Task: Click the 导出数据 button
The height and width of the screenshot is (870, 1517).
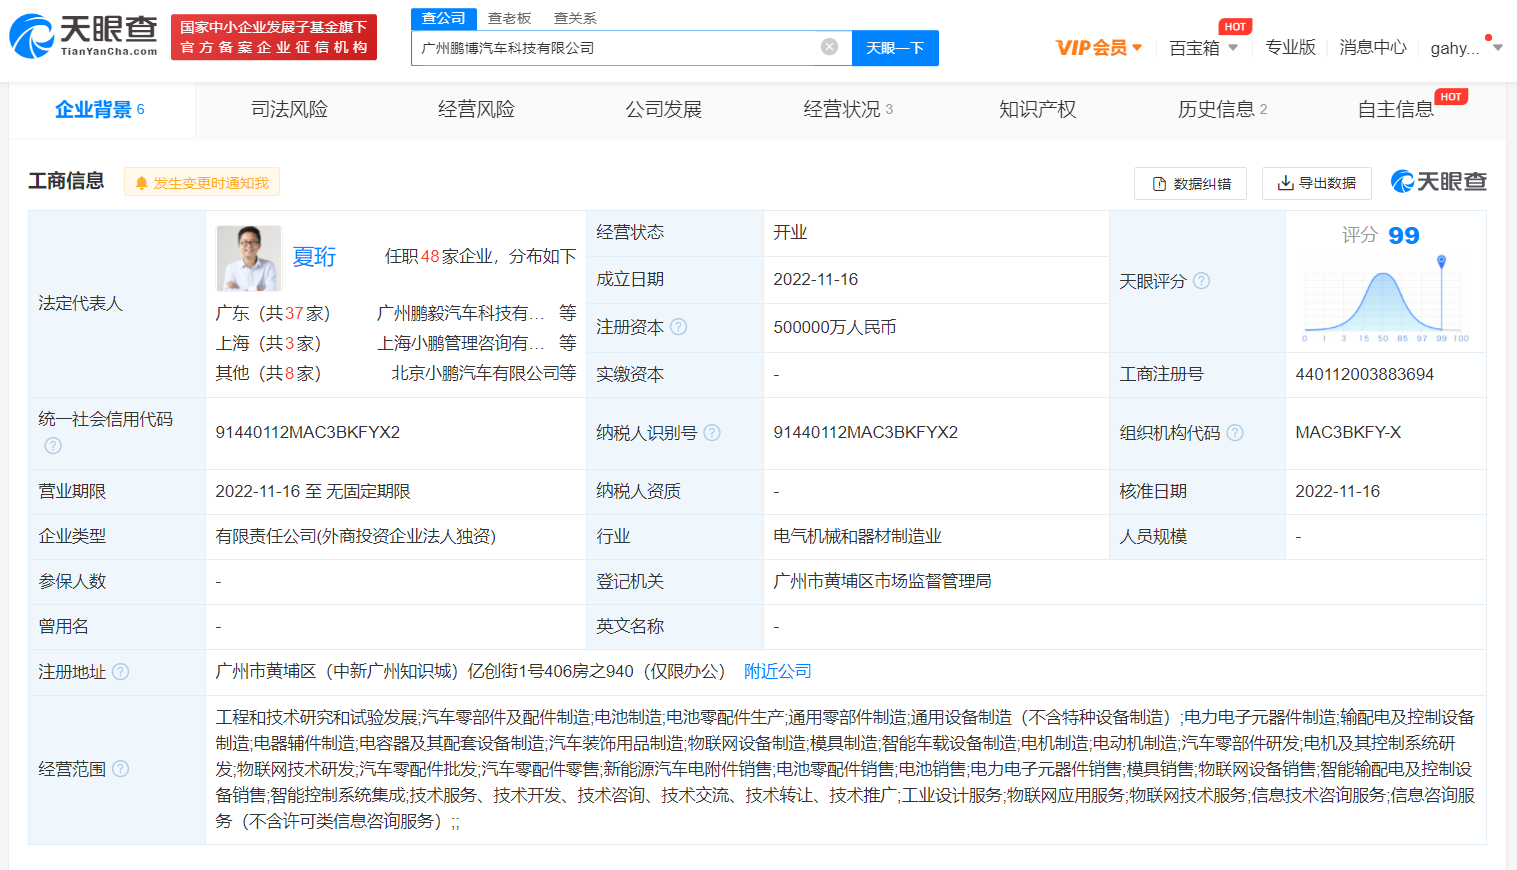Action: click(x=1317, y=184)
